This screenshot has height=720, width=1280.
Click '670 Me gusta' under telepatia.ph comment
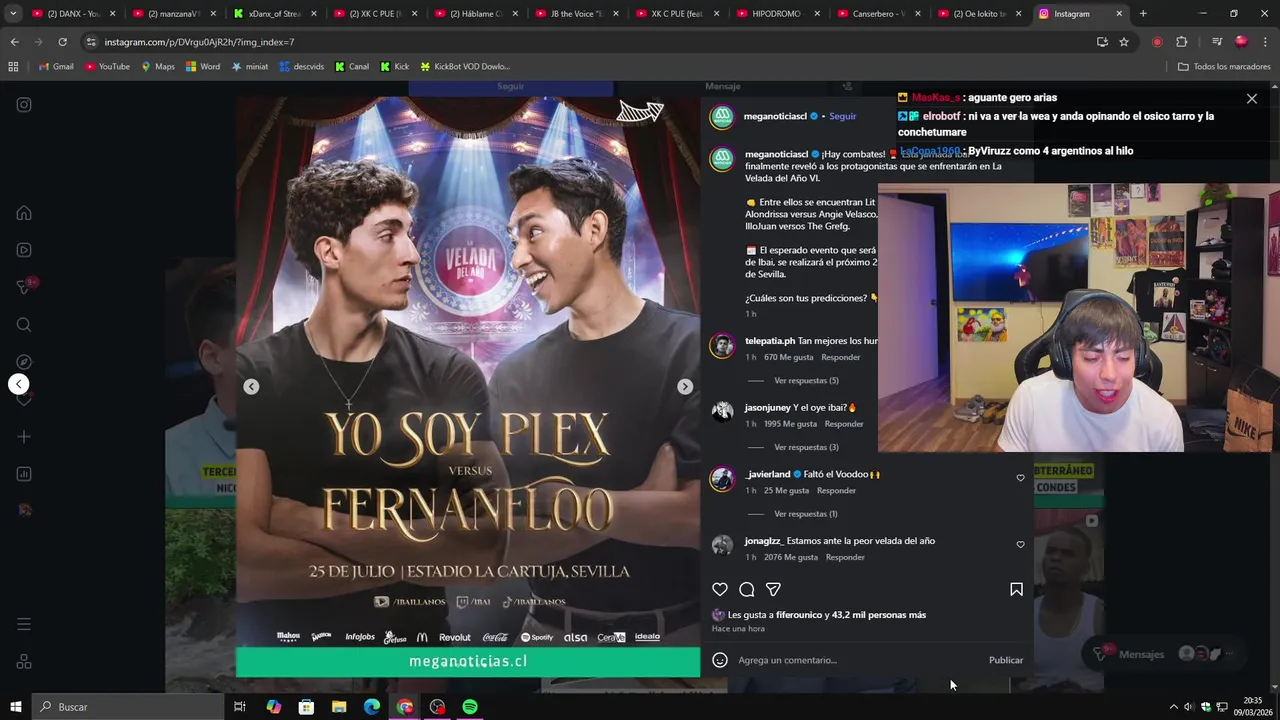click(789, 357)
